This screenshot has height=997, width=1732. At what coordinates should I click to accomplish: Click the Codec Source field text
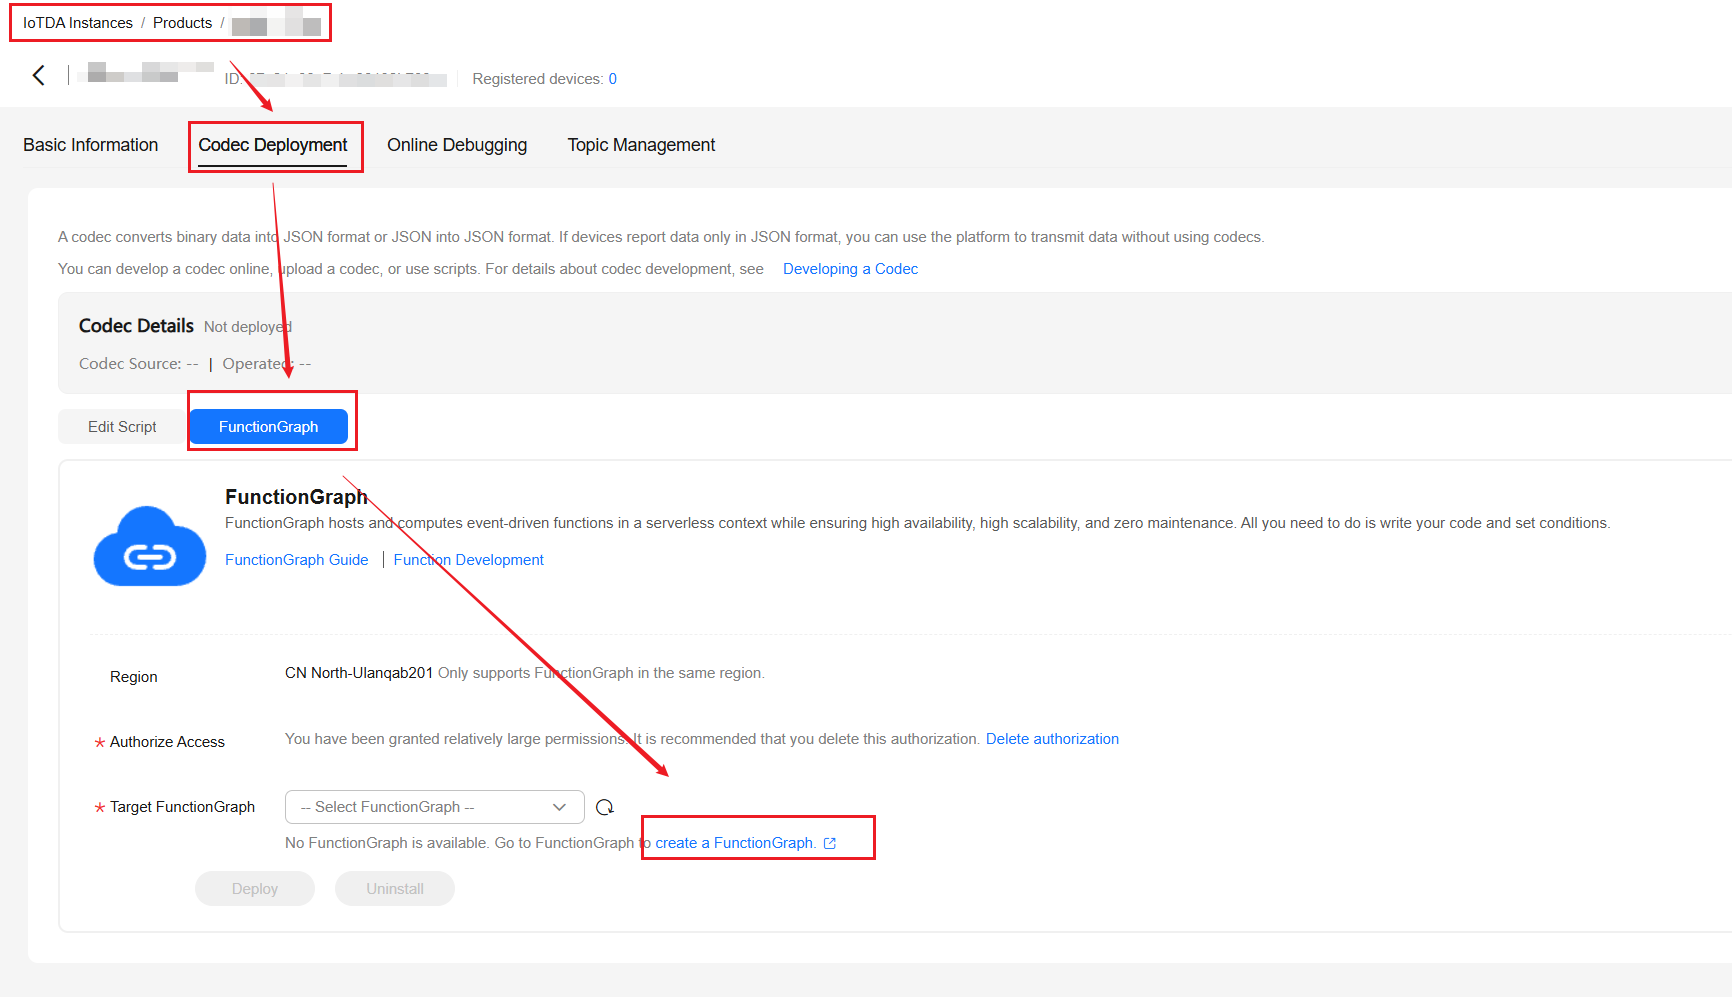coord(139,364)
